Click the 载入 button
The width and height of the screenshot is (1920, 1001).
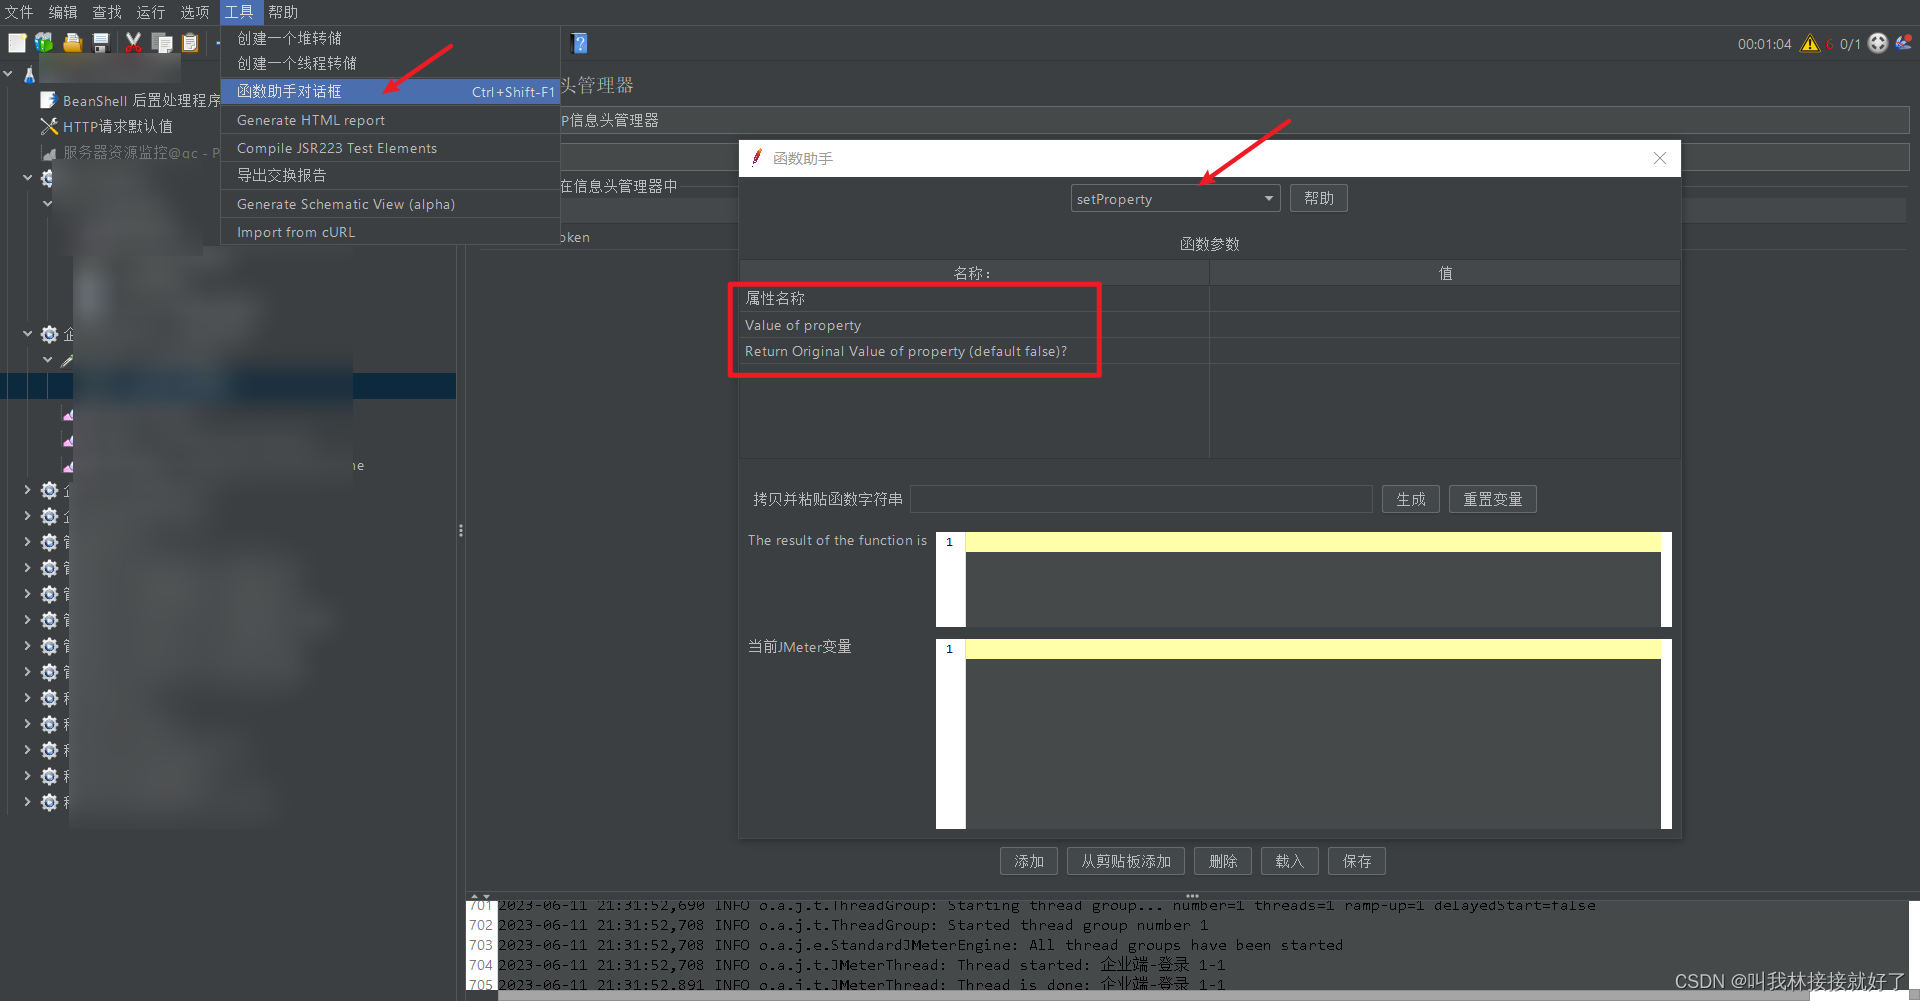1289,861
